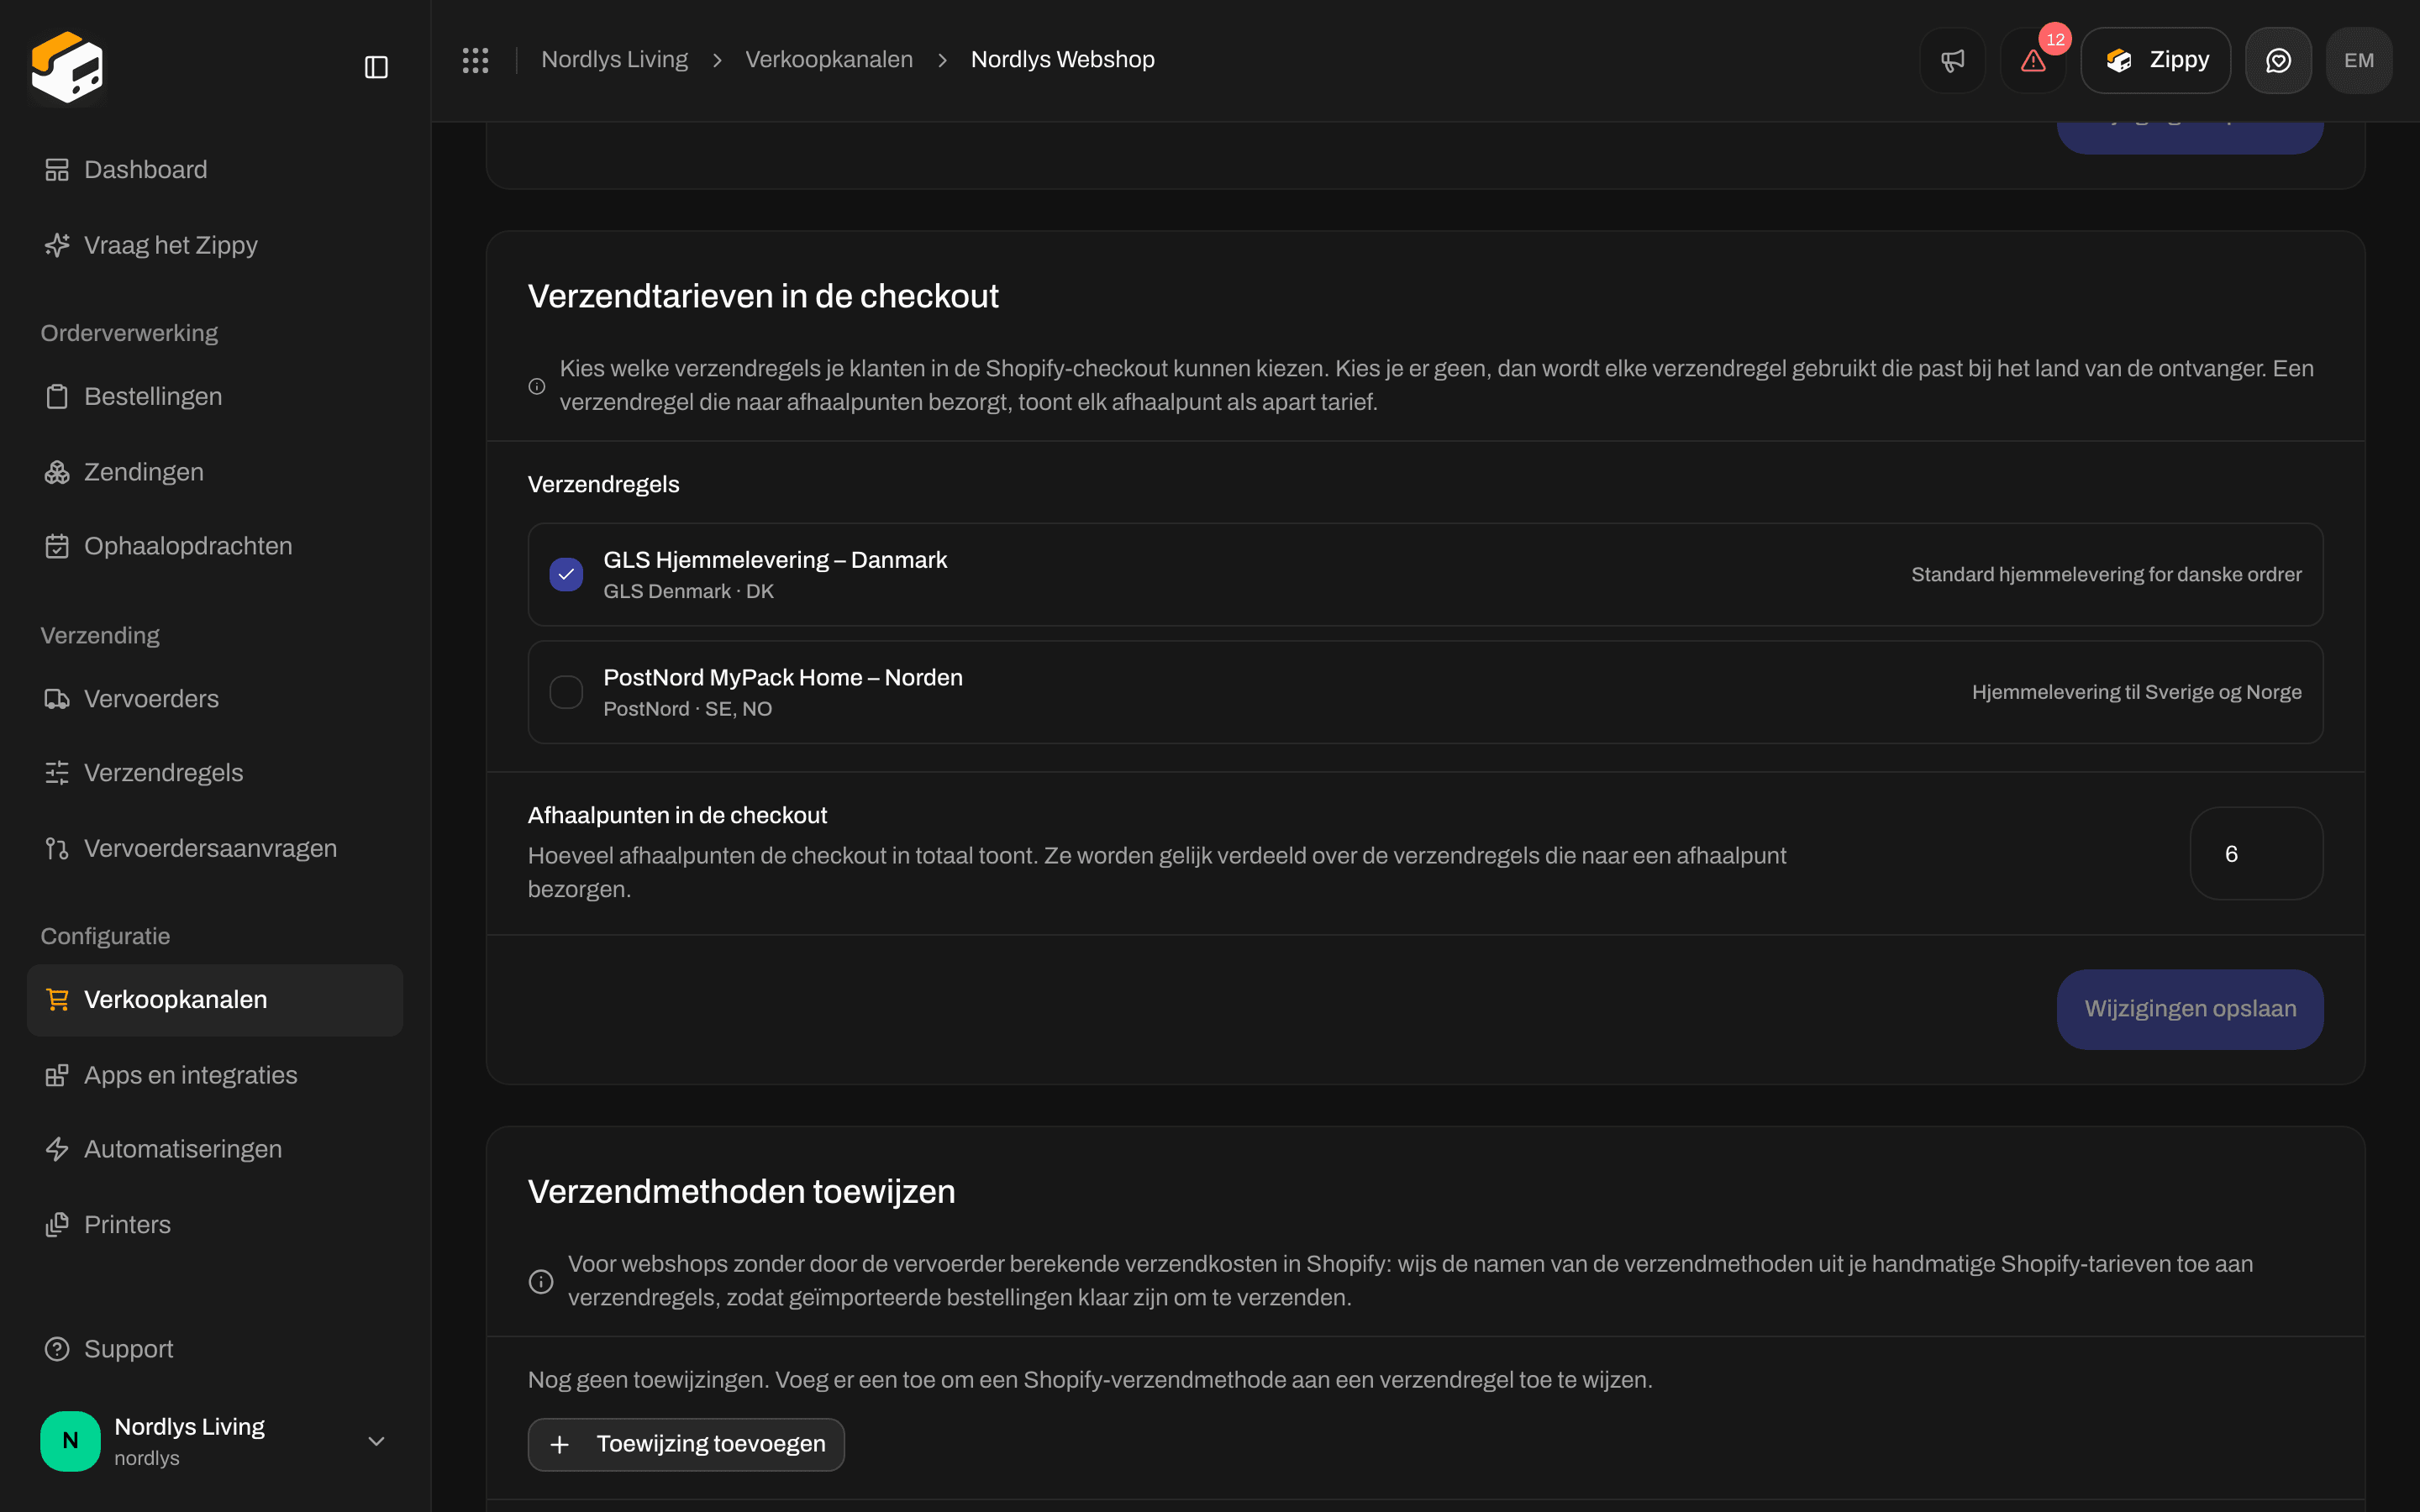Click the boxes icon for Zendingen

click(57, 472)
